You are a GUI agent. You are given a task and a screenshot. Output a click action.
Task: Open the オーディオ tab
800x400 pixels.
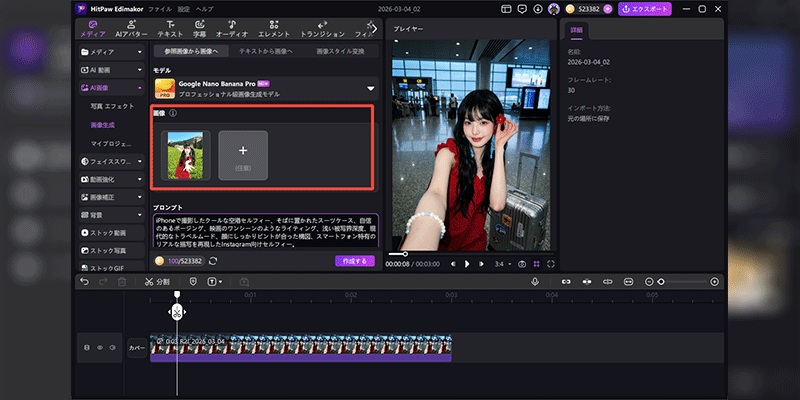(232, 29)
